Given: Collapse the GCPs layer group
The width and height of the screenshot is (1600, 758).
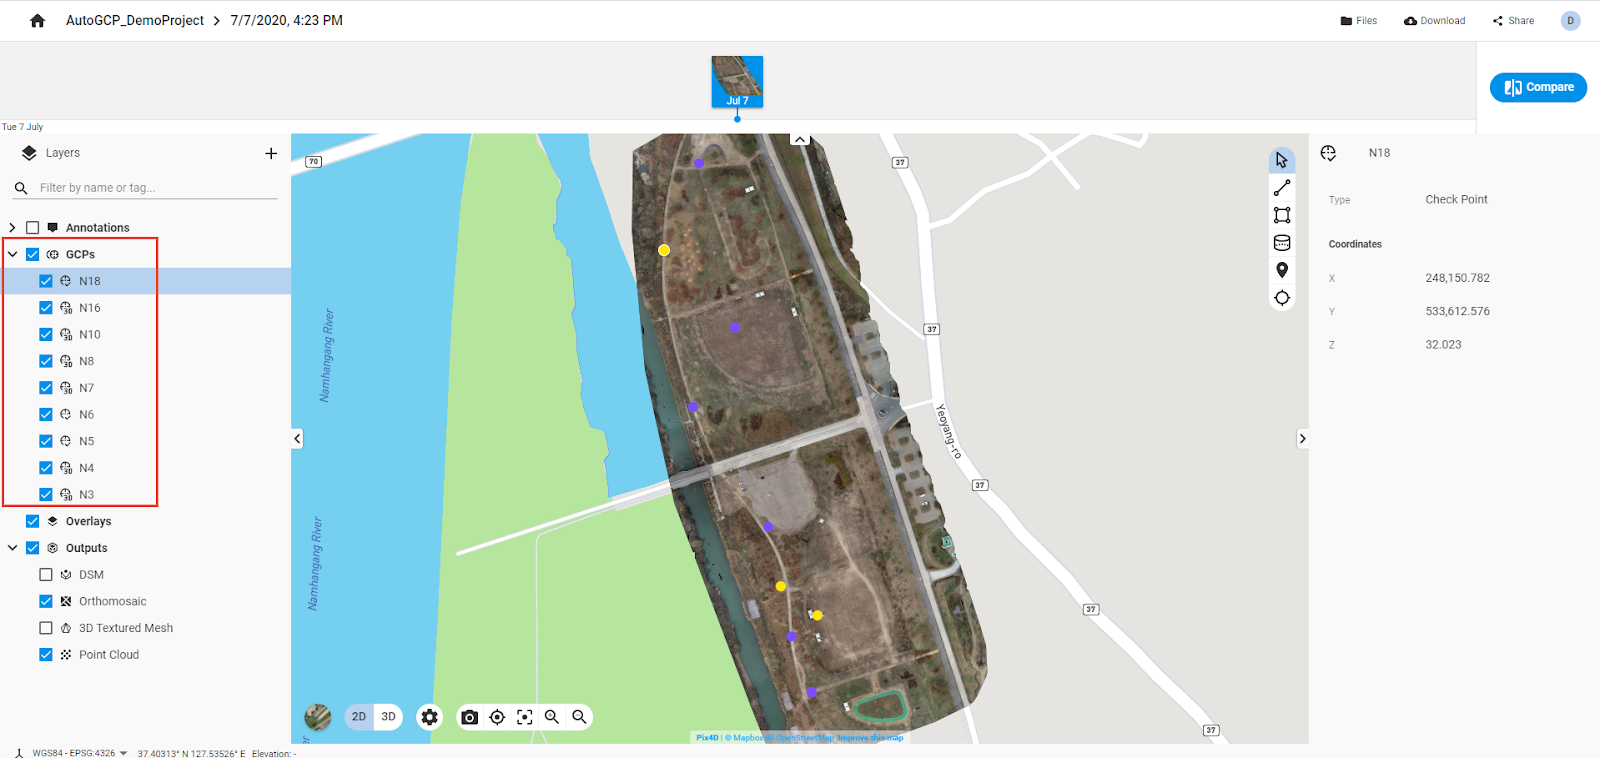Looking at the screenshot, I should (12, 255).
